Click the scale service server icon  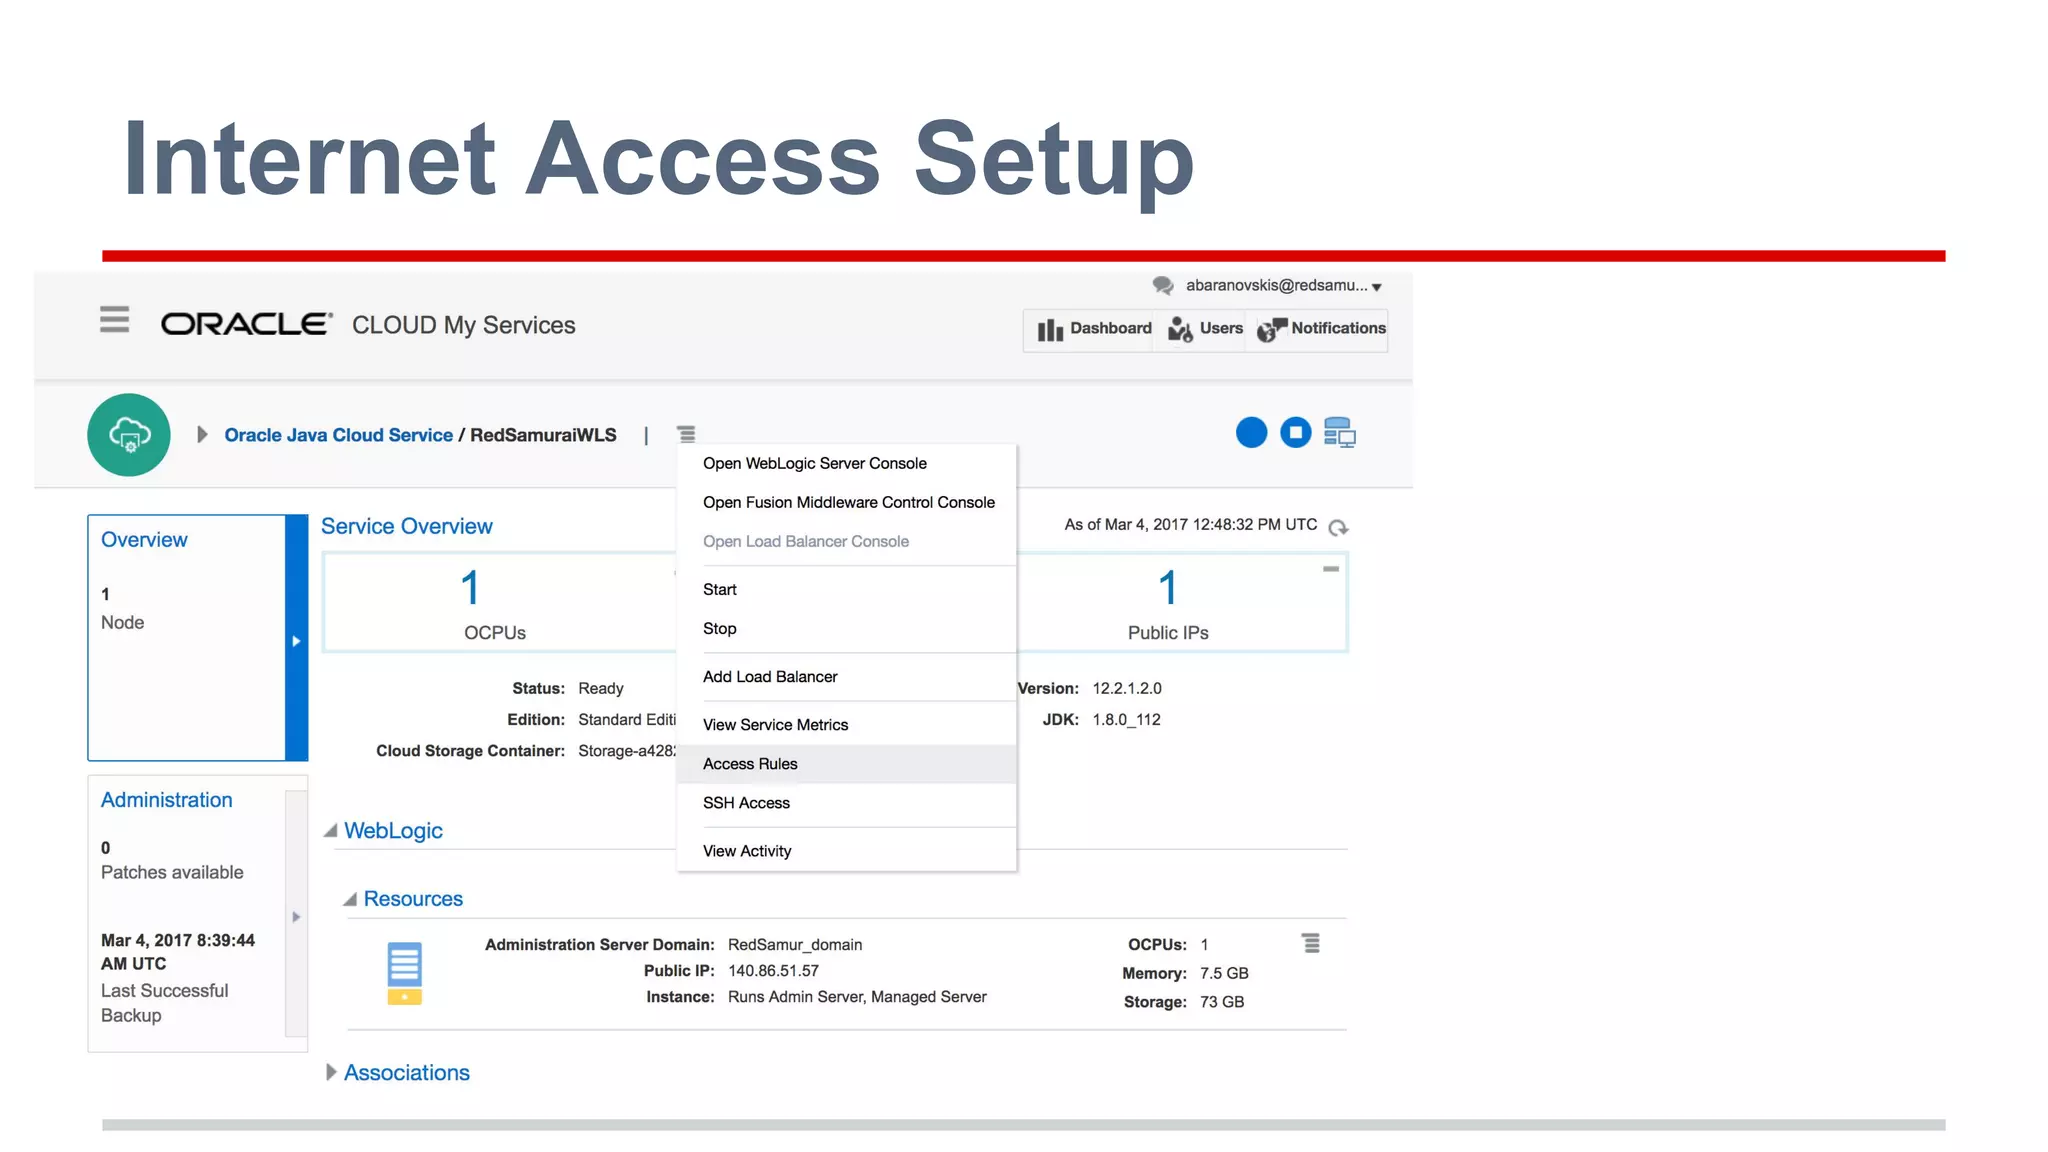[1339, 433]
